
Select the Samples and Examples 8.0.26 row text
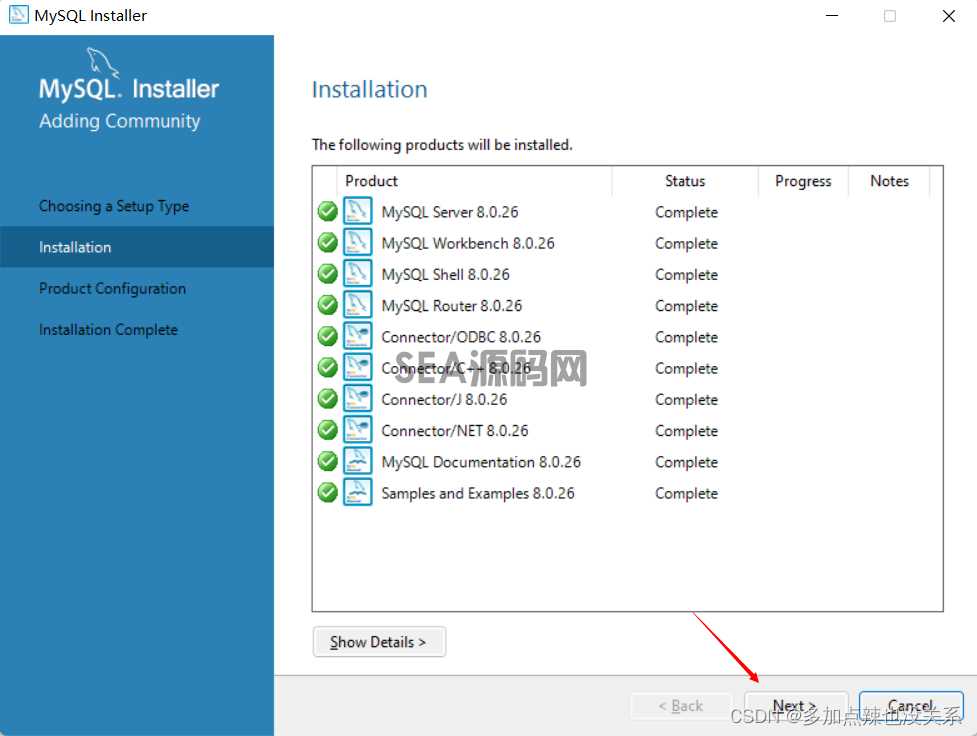pos(478,493)
